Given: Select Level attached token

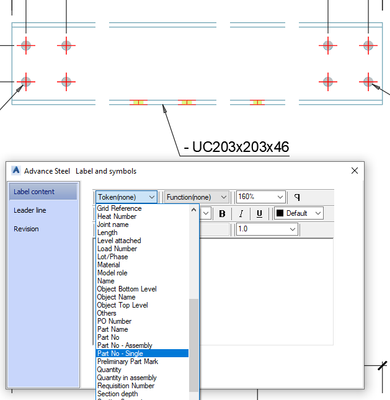Looking at the screenshot, I should point(142,241).
